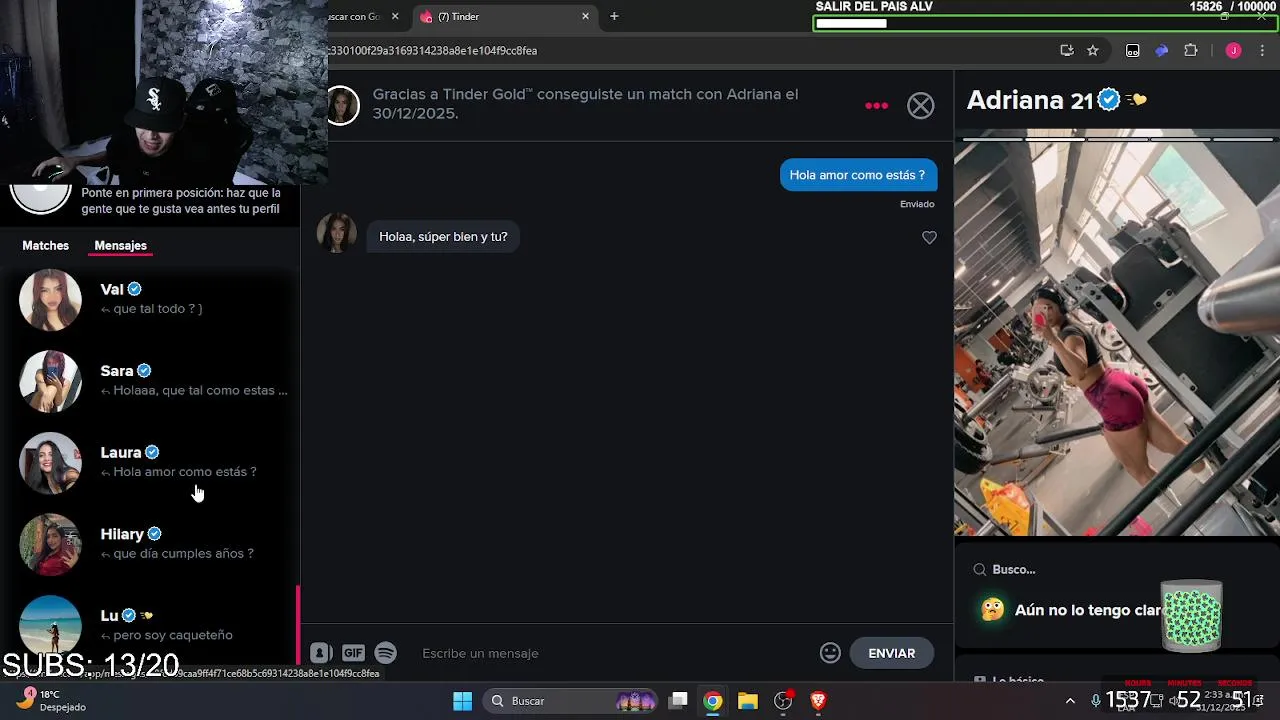Open Google Chrome from the taskbar

712,701
